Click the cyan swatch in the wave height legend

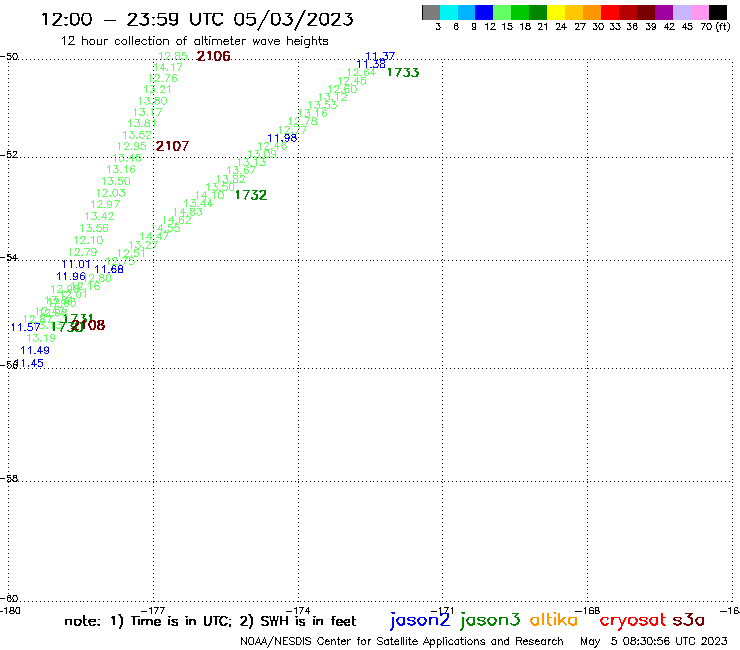[449, 12]
